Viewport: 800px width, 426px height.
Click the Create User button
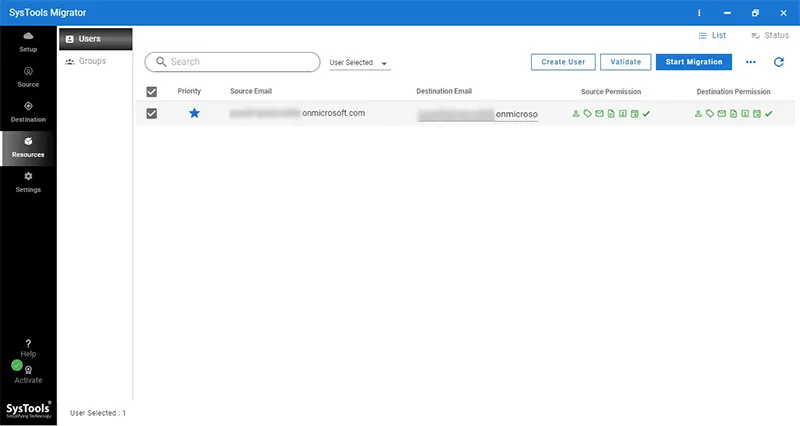(563, 62)
